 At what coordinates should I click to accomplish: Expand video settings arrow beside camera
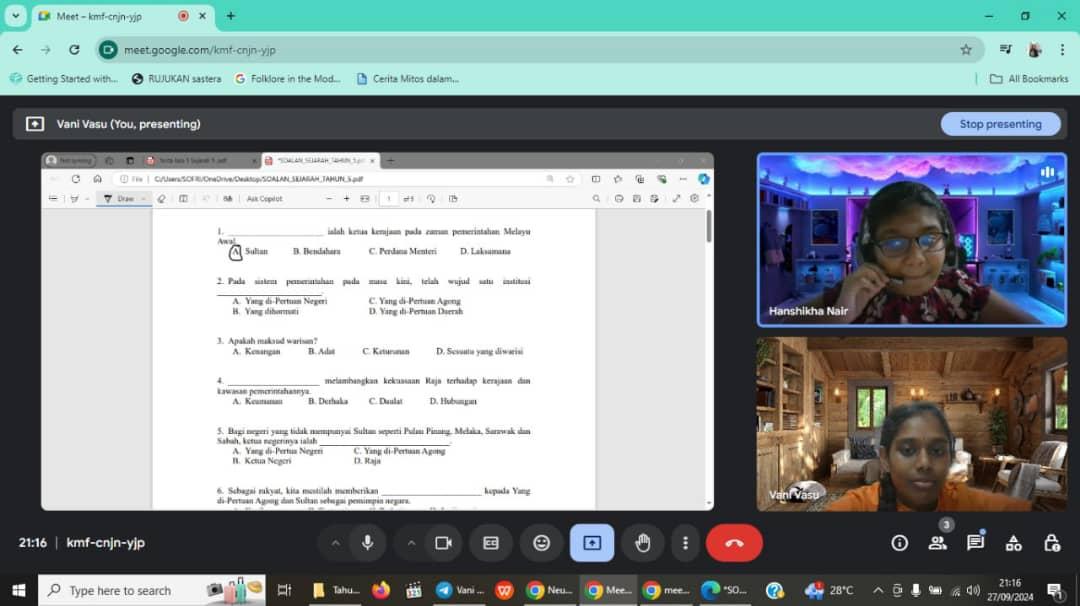point(410,543)
